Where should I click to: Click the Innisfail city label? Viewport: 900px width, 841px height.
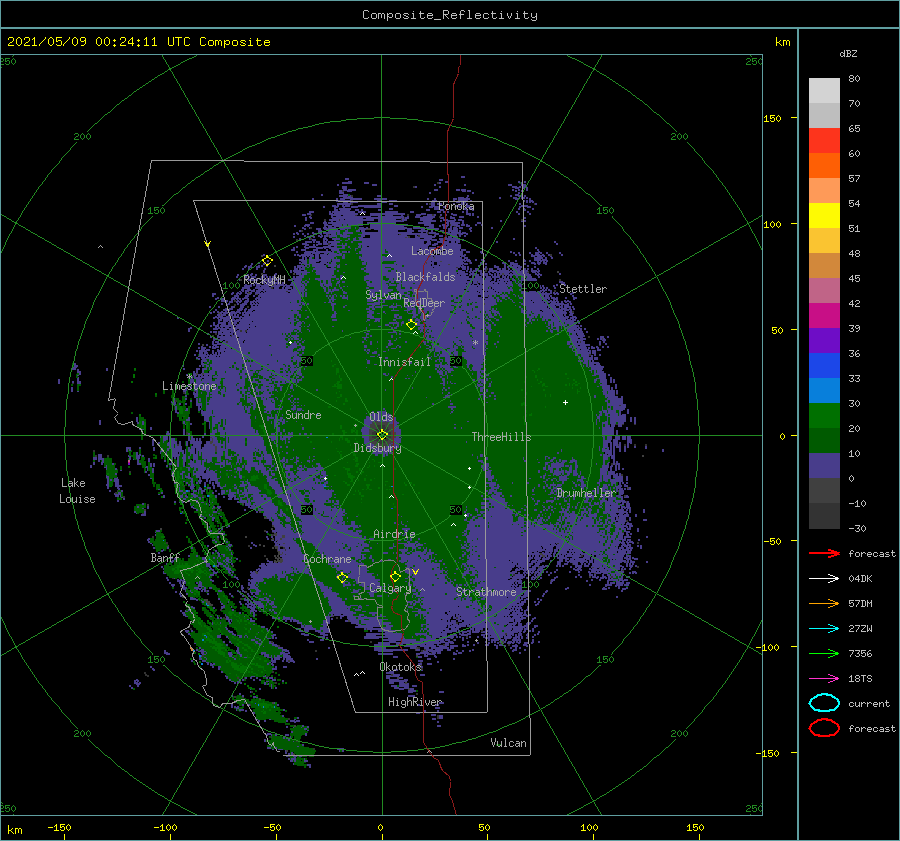404,362
